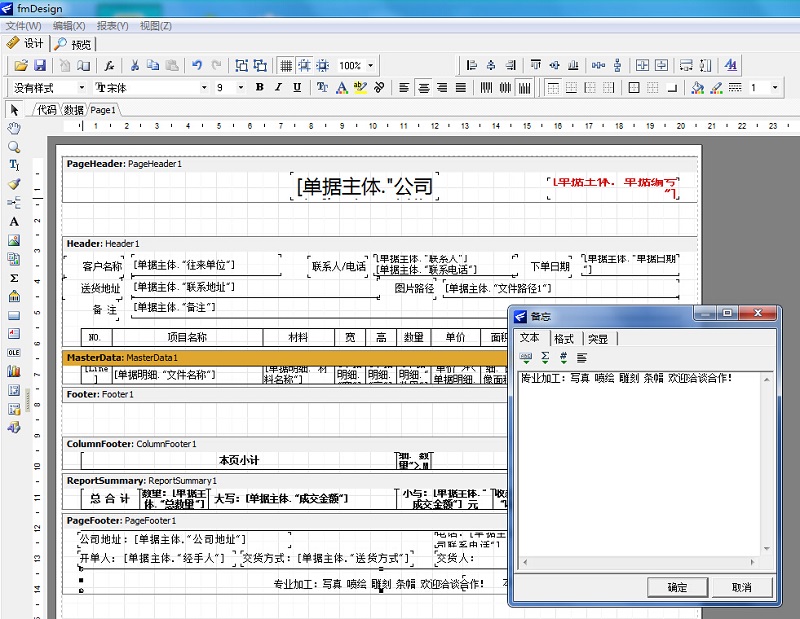Screen dimensions: 800x619
Task: Toggle Bold formatting
Action: point(258,87)
